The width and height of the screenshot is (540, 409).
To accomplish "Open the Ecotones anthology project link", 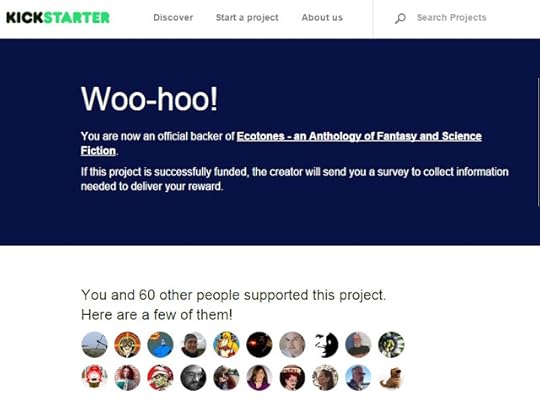I will pyautogui.click(x=281, y=143).
